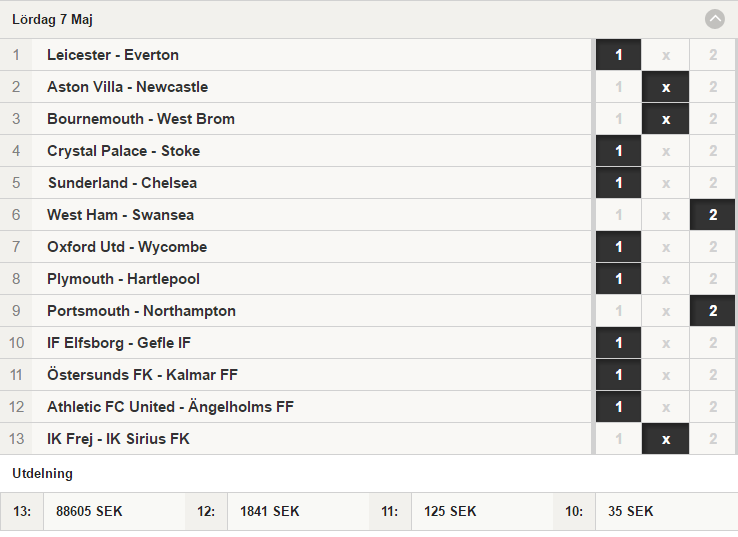Select x for IK Frej - IK Sirius FK

coord(666,439)
